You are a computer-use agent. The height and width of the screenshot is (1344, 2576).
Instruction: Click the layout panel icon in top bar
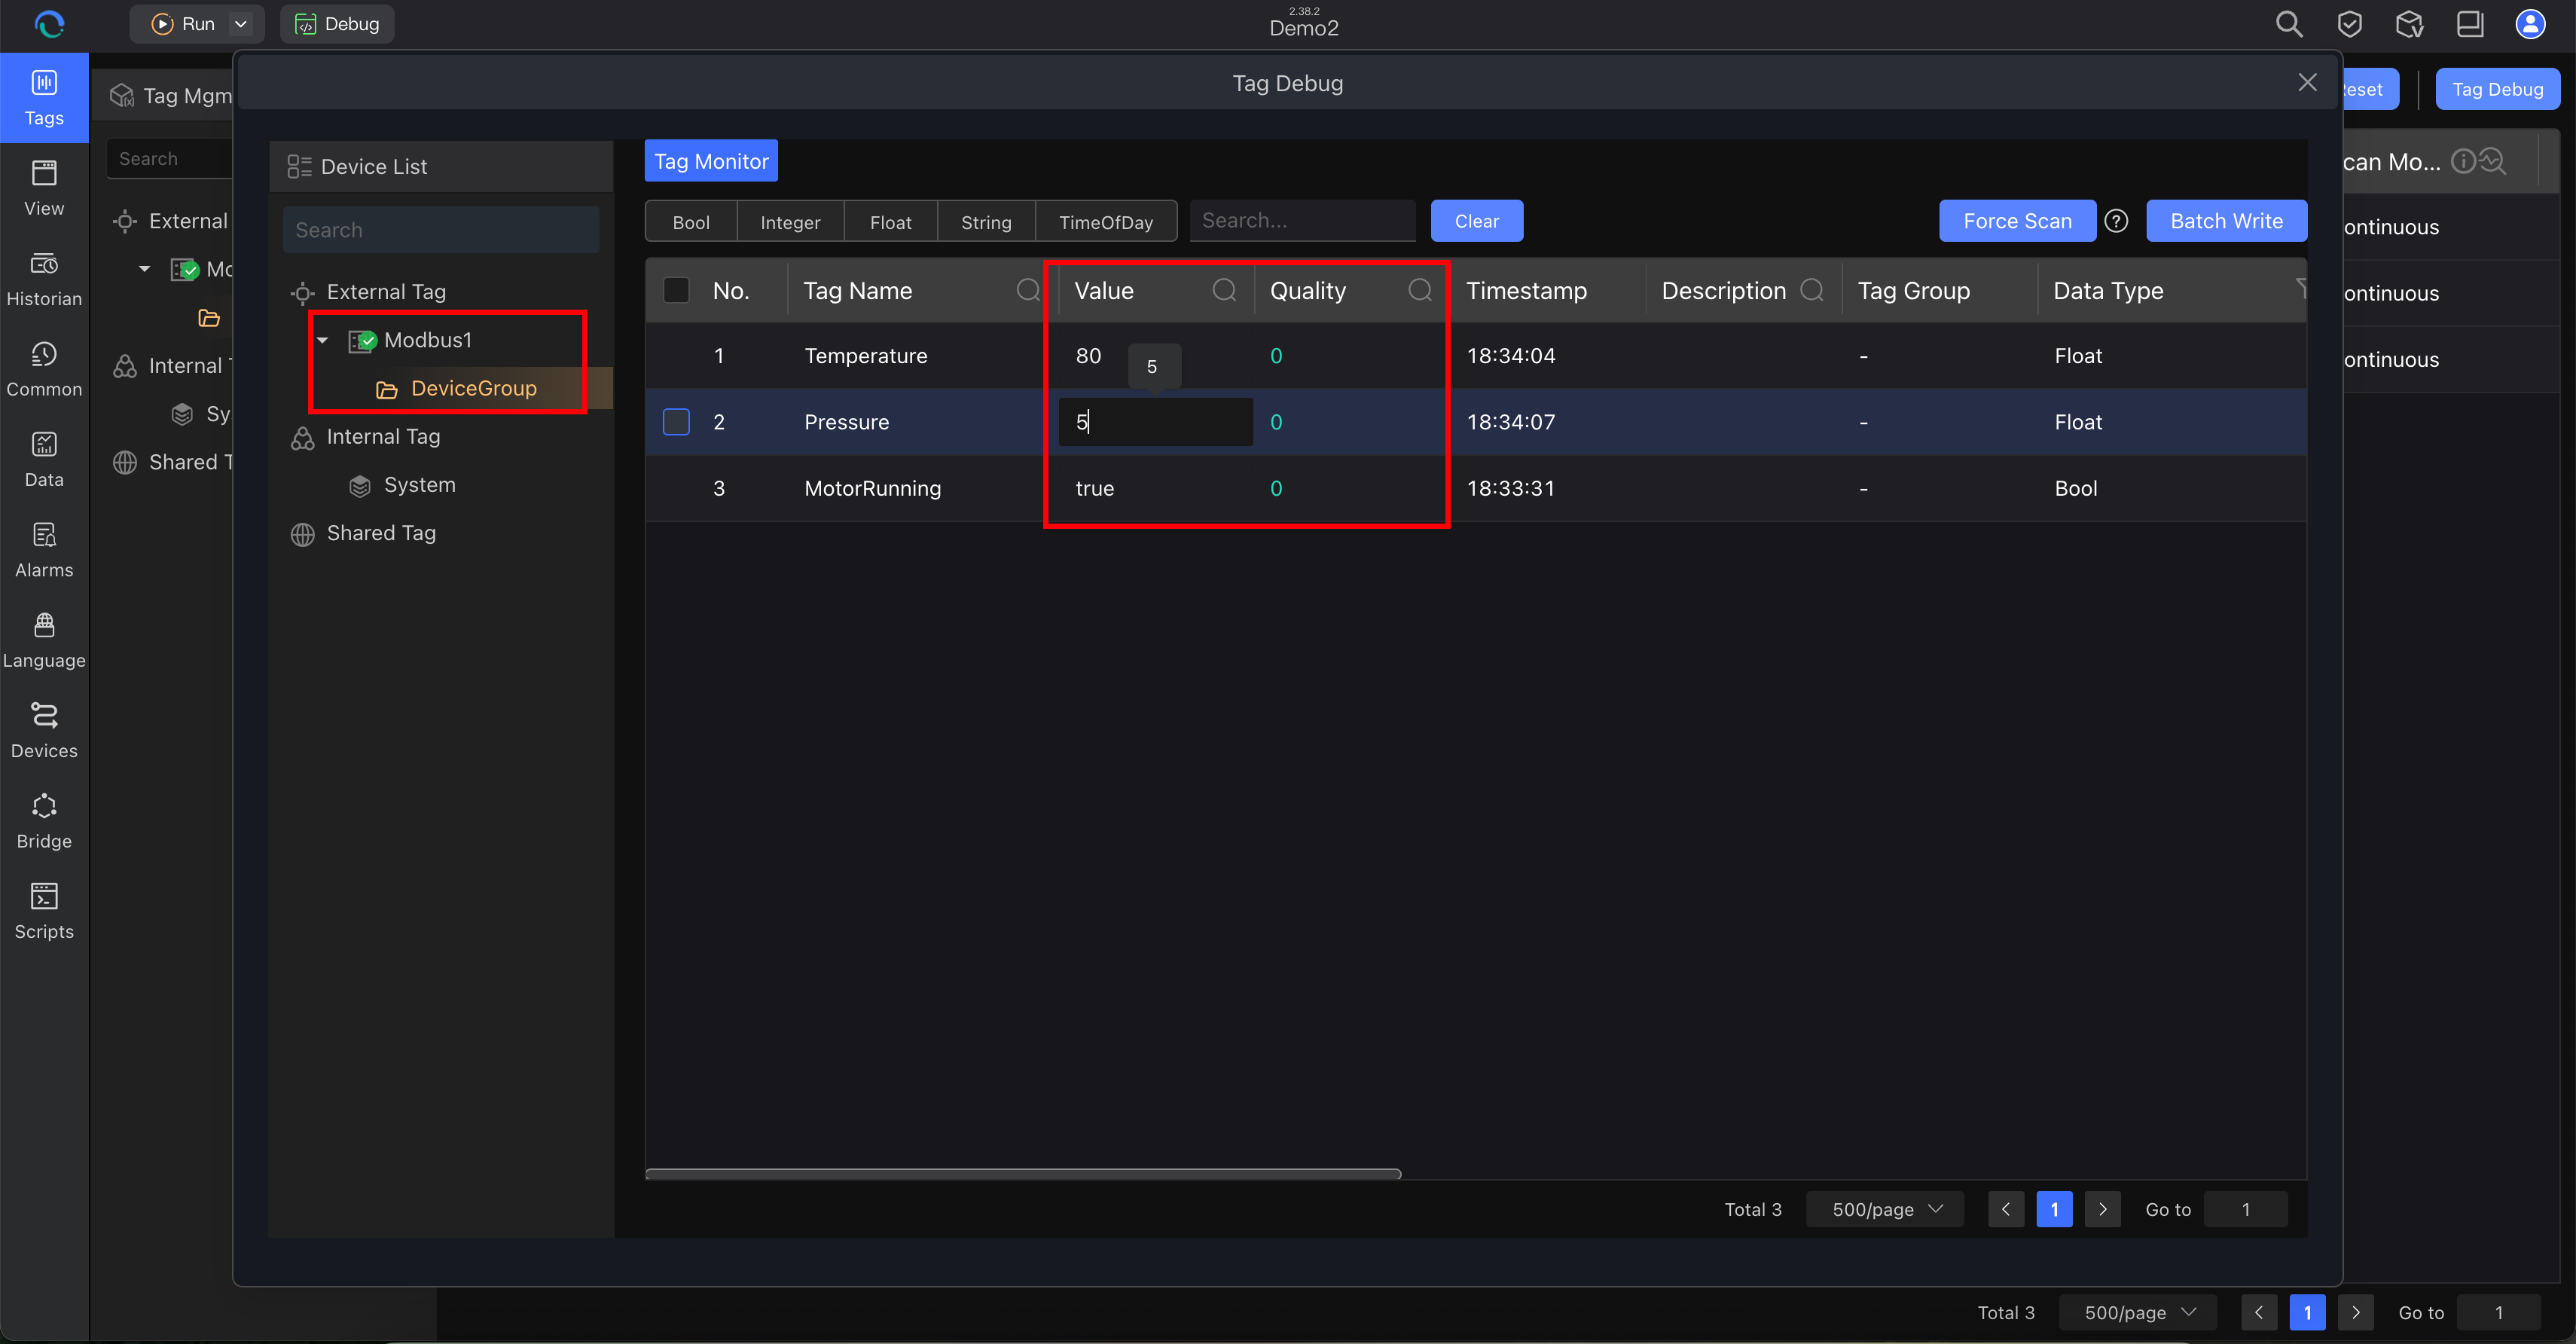(x=2470, y=24)
